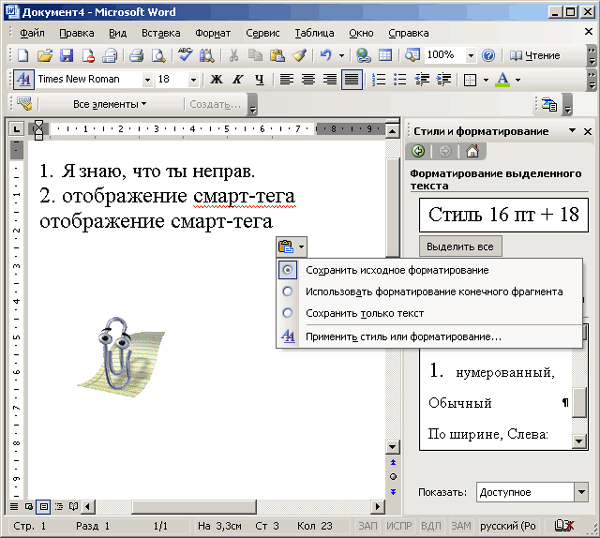Viewport: 600px width, 538px height.
Task: Apply font color with the A icon
Action: (503, 80)
